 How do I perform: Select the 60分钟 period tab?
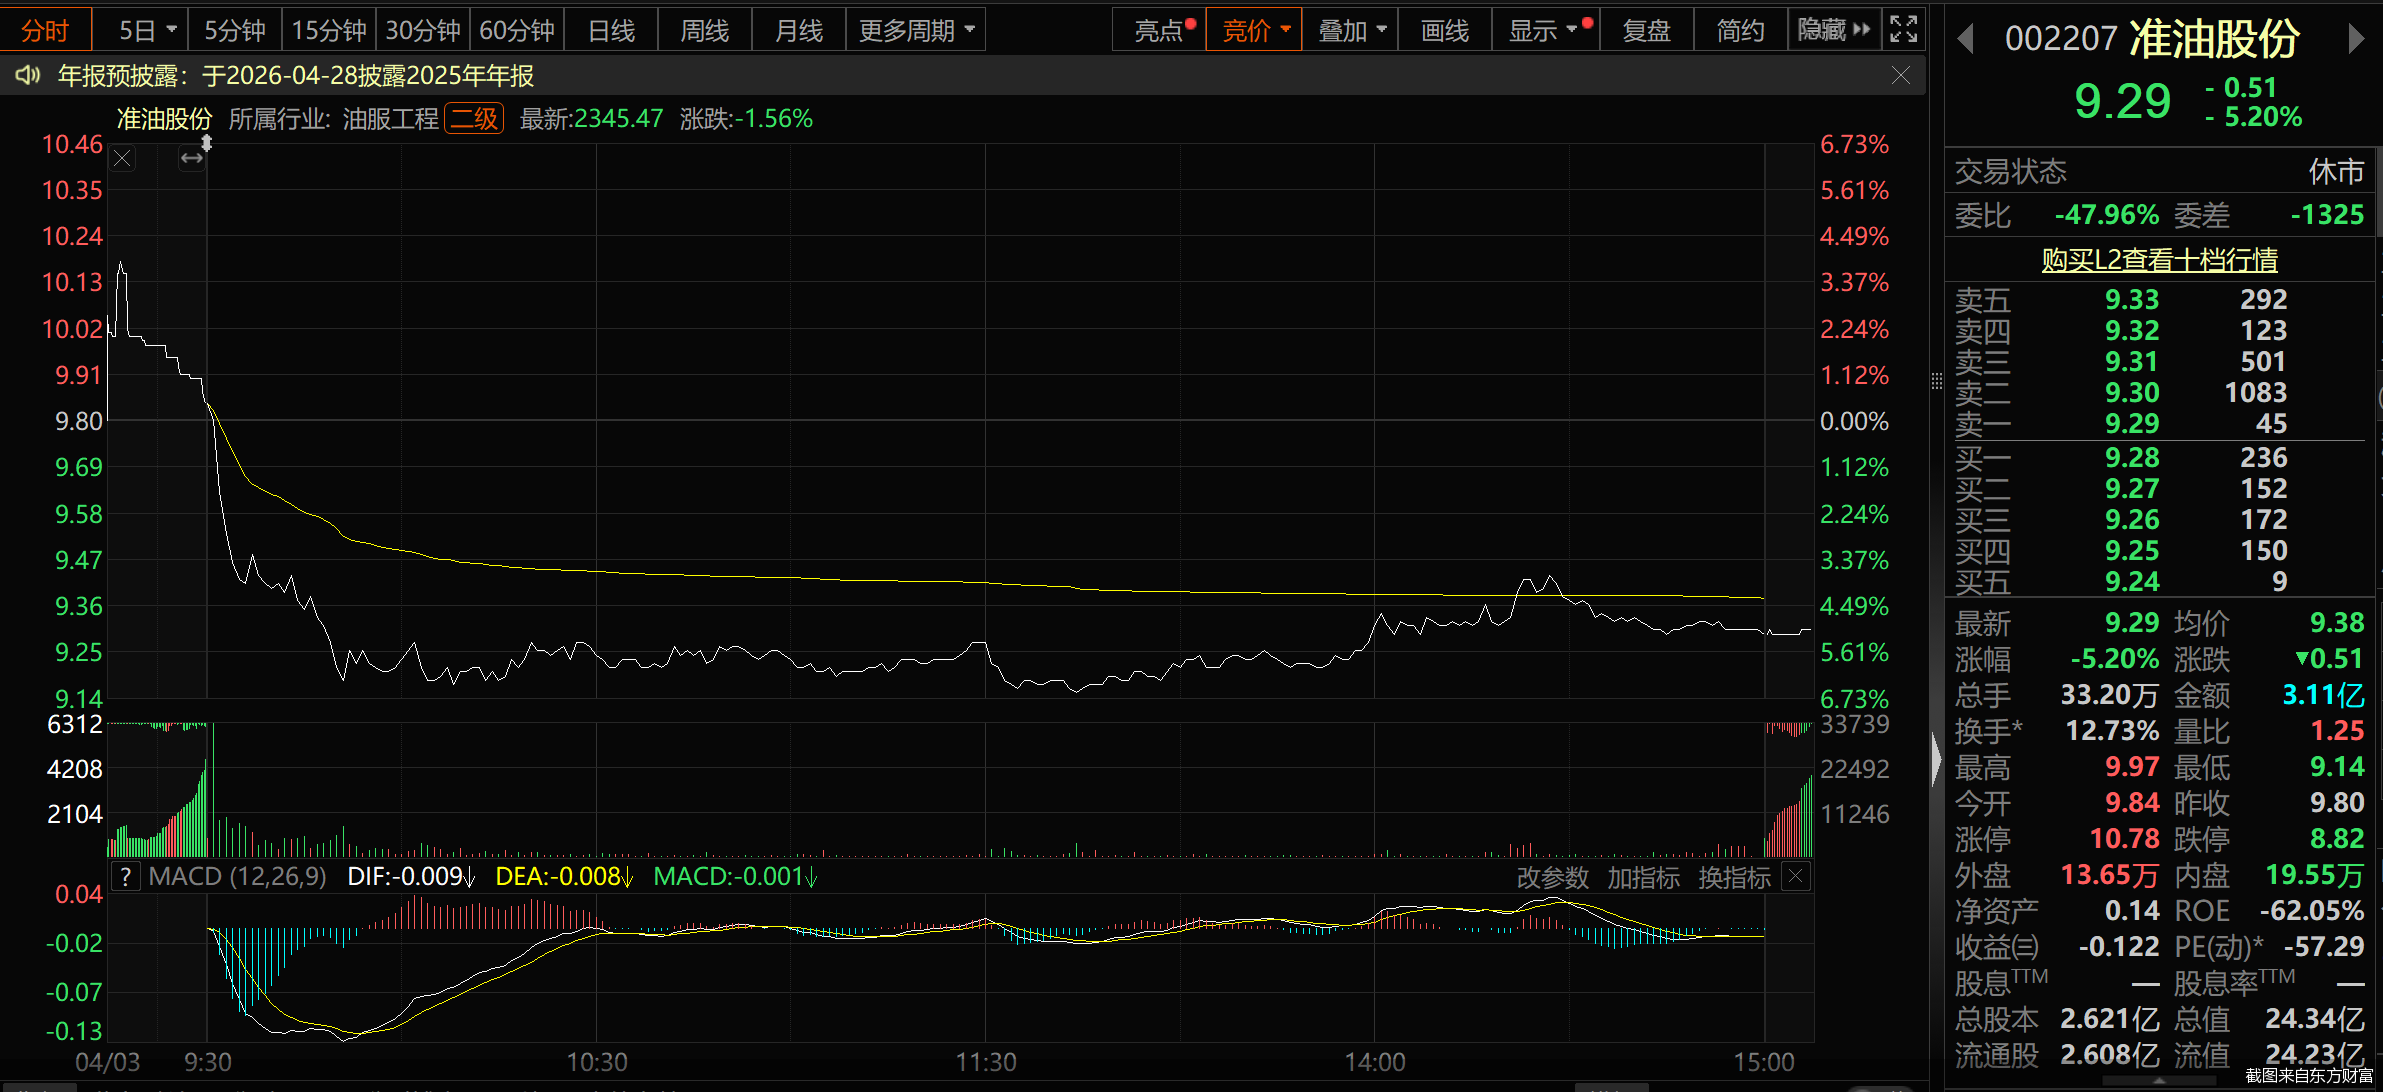[516, 30]
